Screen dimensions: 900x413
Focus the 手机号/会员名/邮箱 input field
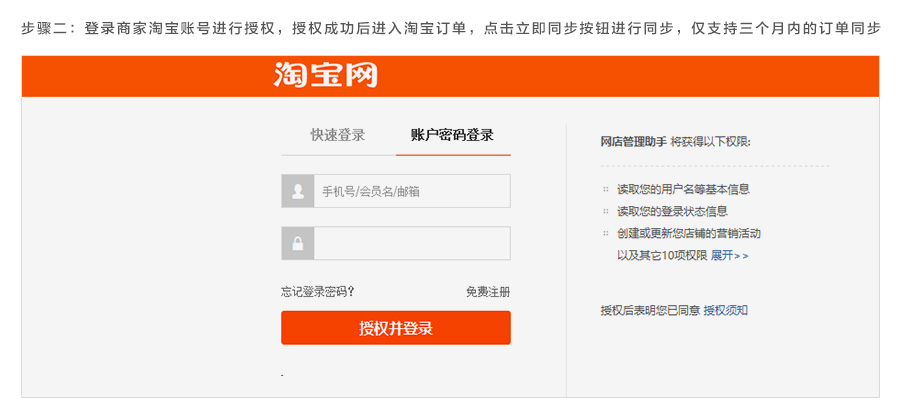click(x=412, y=191)
